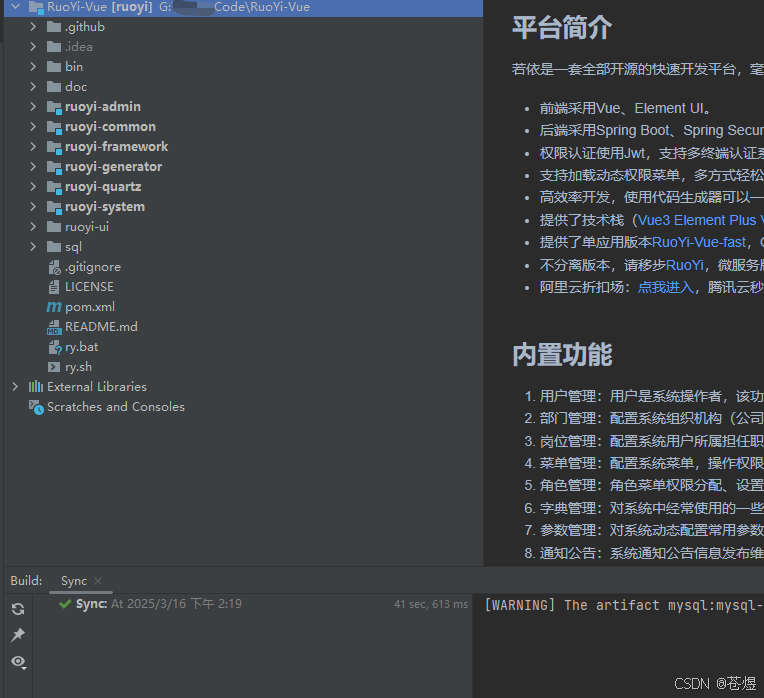This screenshot has width=764, height=698.
Task: Click the README.md markdown icon
Action: (x=54, y=327)
